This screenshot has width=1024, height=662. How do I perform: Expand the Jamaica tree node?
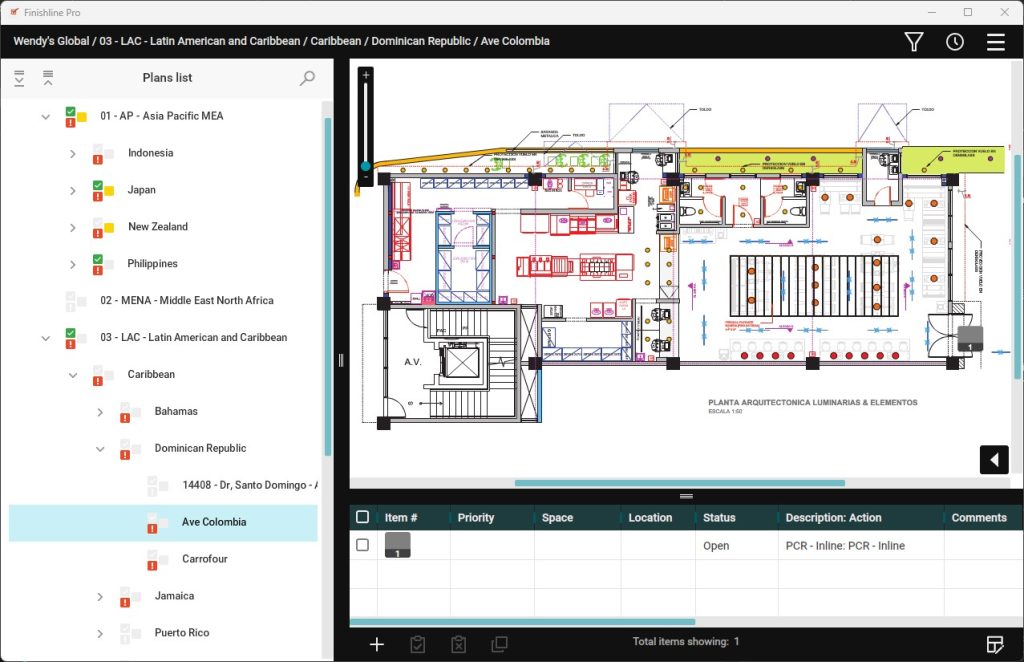[100, 597]
